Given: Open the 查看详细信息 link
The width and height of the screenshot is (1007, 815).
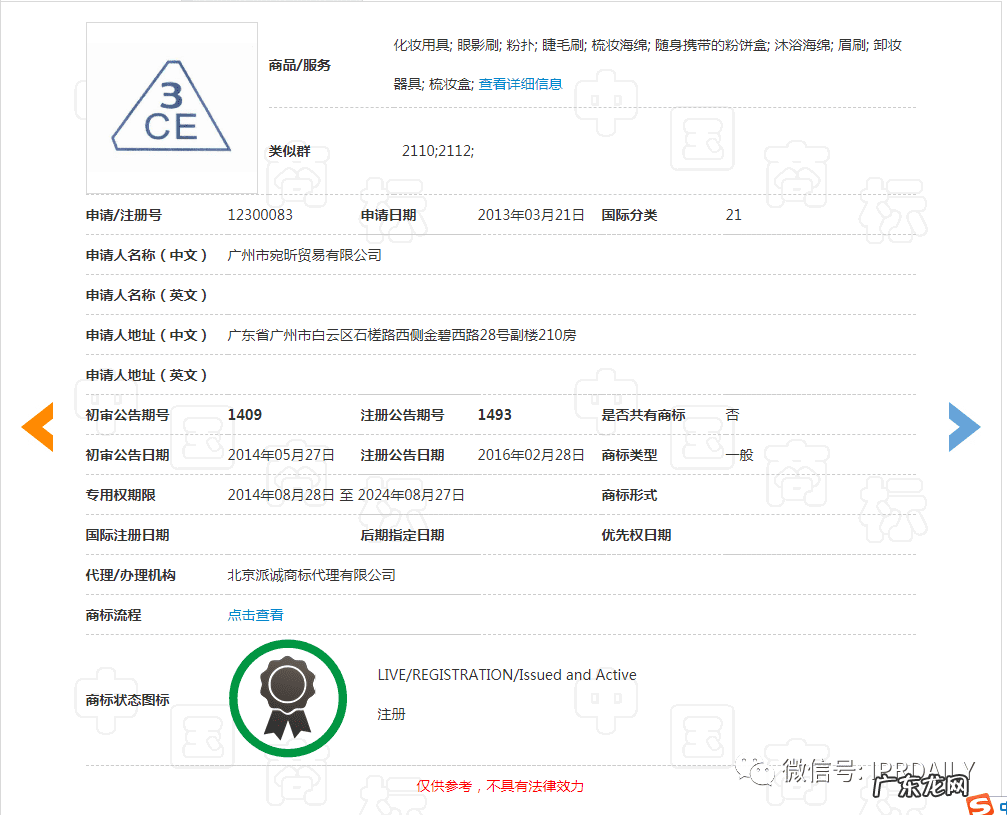Looking at the screenshot, I should pyautogui.click(x=519, y=84).
